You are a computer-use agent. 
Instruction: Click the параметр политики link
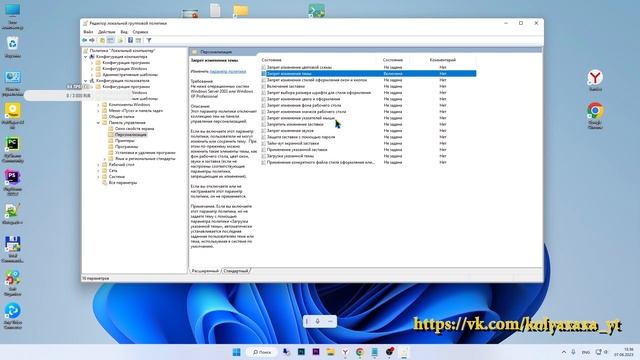pos(228,71)
